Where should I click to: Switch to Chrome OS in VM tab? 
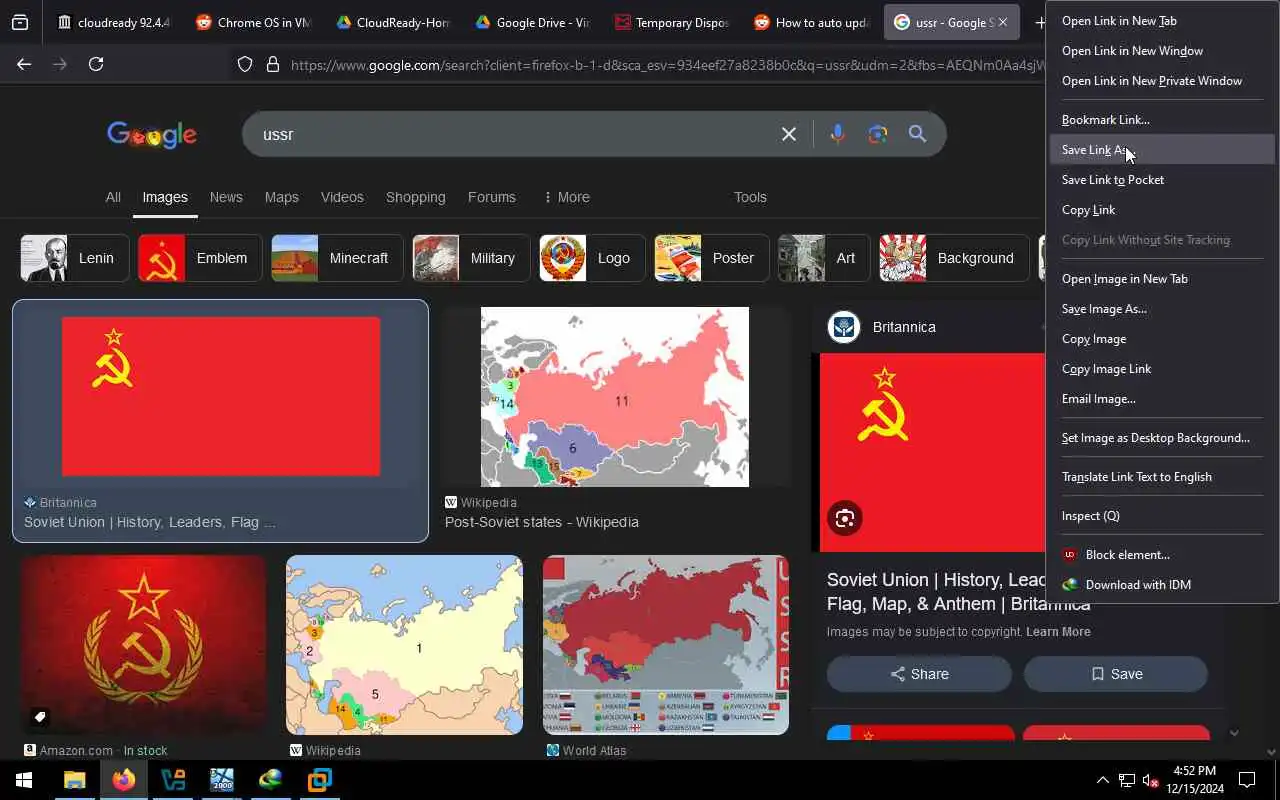click(x=253, y=22)
